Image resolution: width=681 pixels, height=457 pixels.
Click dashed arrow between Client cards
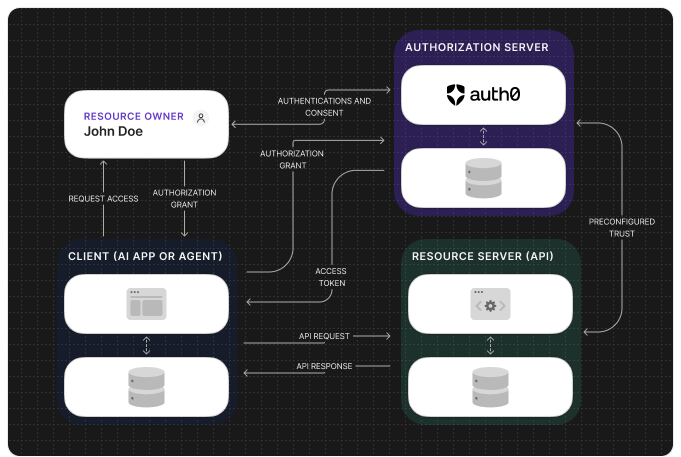tap(146, 345)
